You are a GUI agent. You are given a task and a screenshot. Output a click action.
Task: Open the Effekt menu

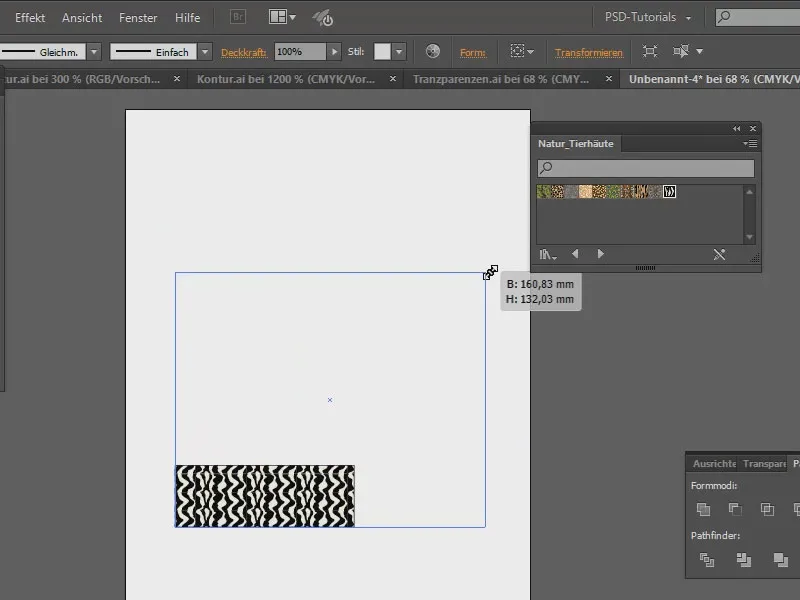30,17
